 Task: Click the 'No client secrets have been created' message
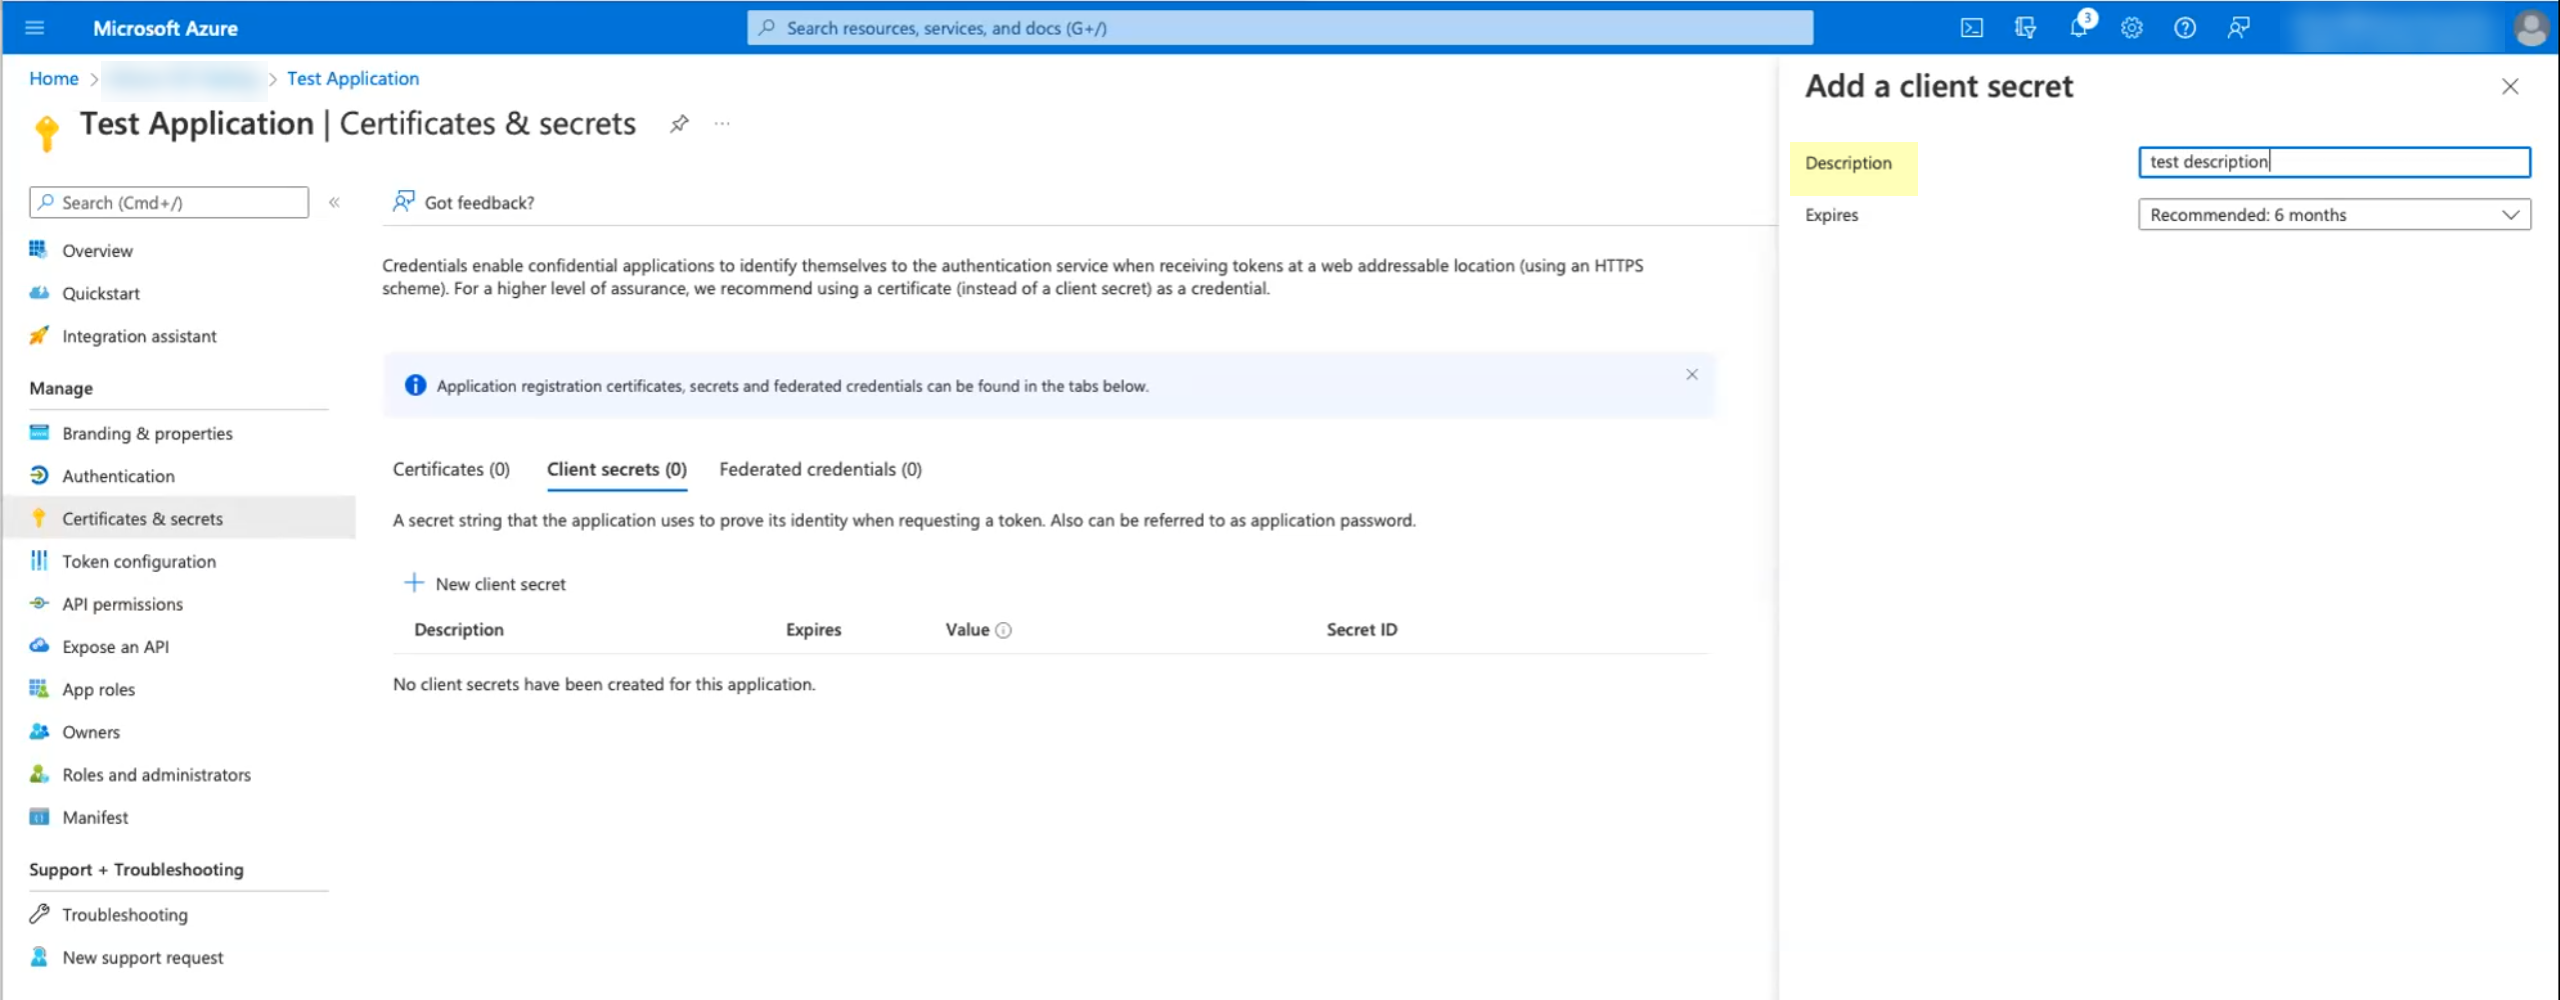[604, 684]
